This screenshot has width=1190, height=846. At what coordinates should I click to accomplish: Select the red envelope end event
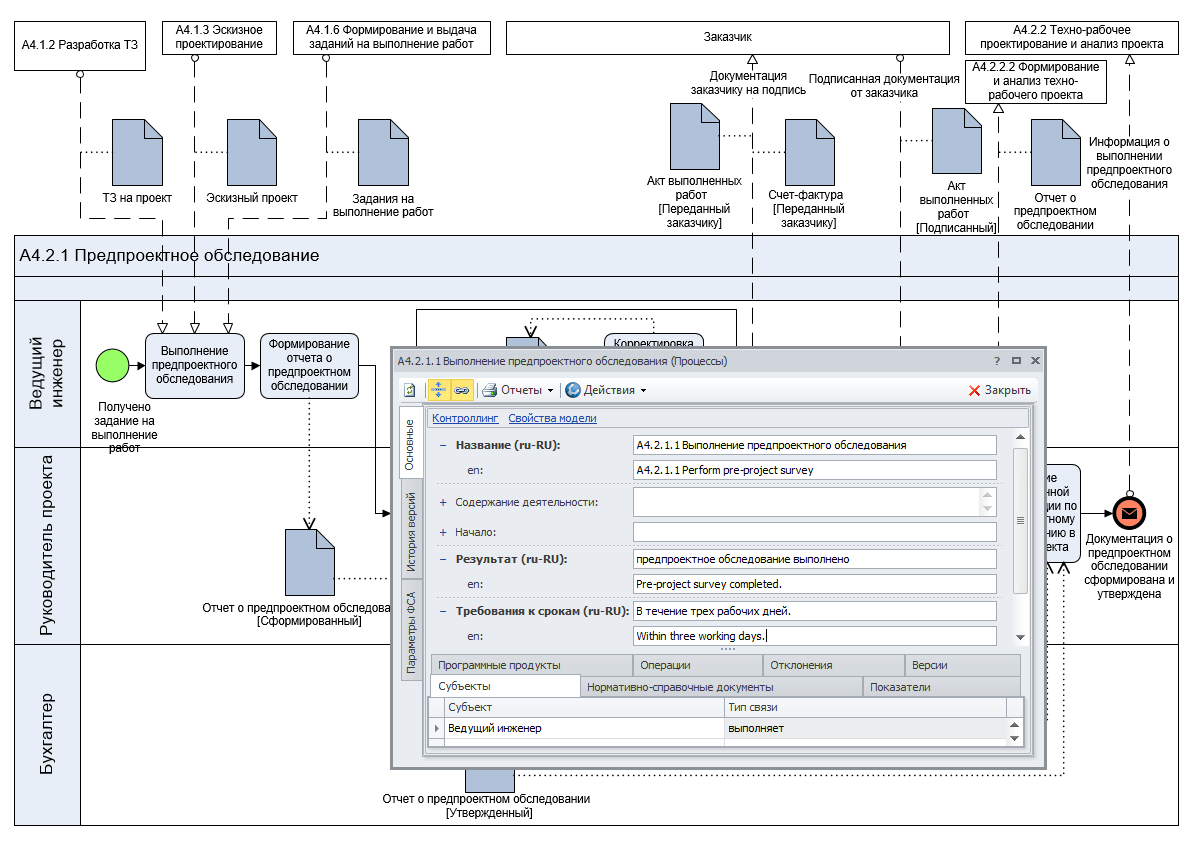1129,513
